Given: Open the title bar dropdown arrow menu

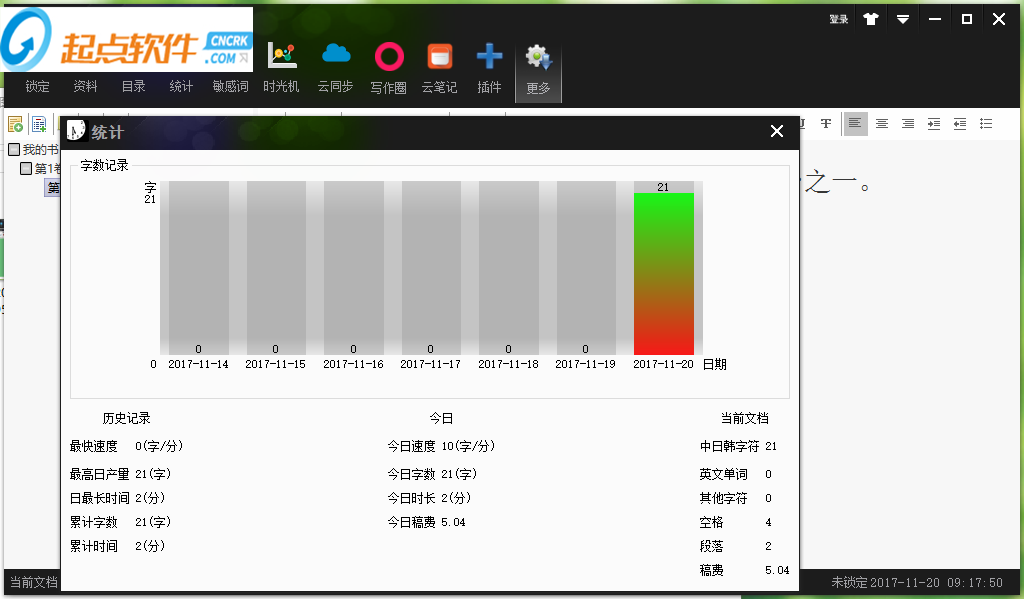Looking at the screenshot, I should (903, 19).
